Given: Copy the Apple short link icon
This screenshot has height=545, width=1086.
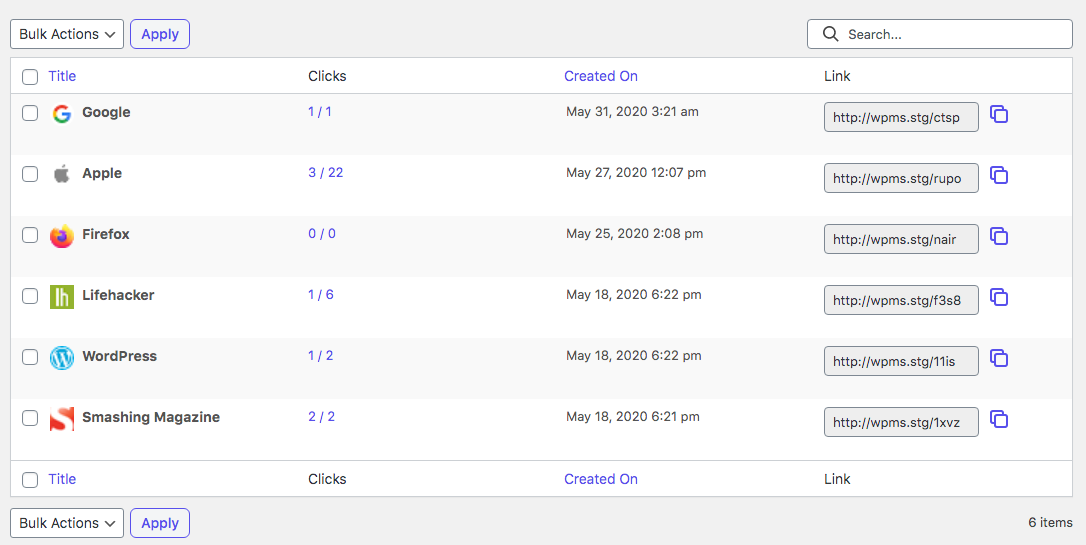Looking at the screenshot, I should (998, 175).
